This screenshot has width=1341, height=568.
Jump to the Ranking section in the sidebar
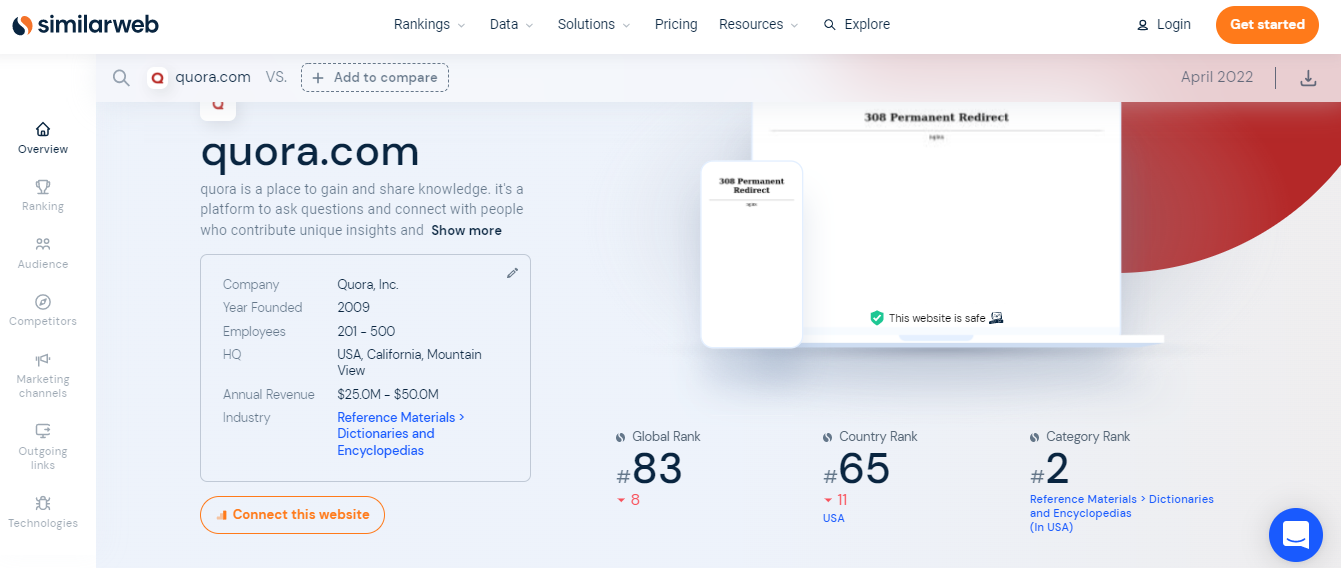(x=43, y=195)
